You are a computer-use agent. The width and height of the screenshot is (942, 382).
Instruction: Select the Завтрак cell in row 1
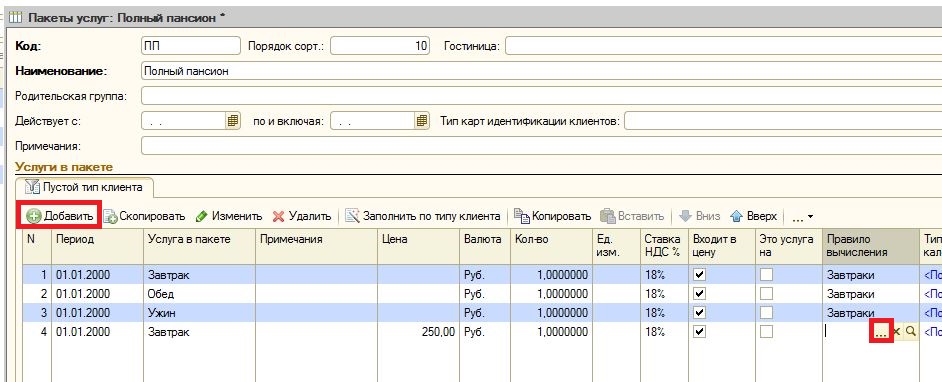pyautogui.click(x=199, y=275)
